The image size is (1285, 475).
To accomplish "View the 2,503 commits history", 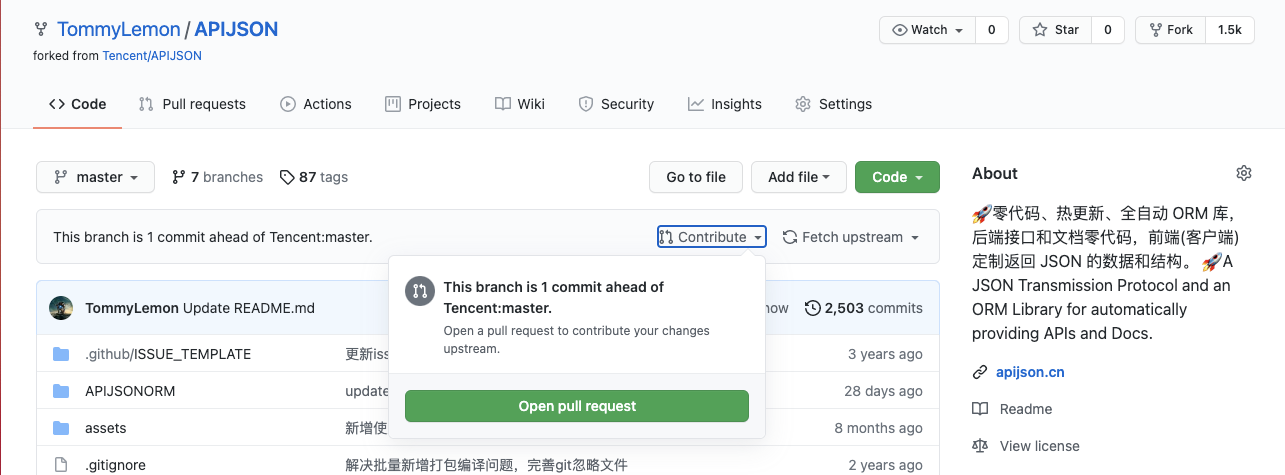I will (x=864, y=308).
